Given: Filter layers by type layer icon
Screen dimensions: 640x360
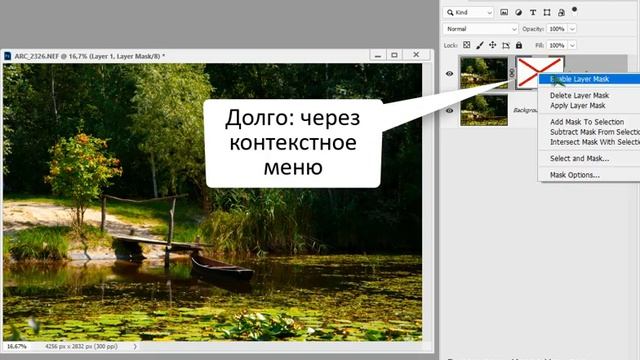Looking at the screenshot, I should click(x=533, y=12).
